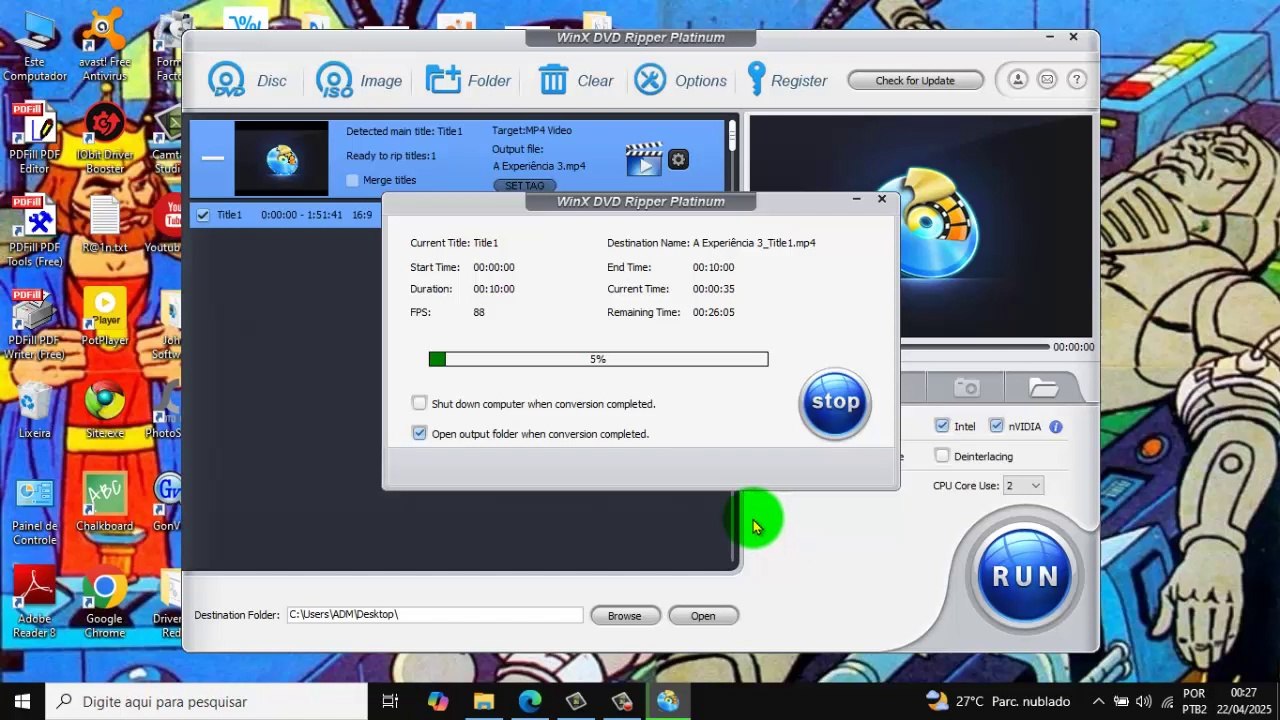
Task: Uncheck open output folder when completed
Action: (x=419, y=433)
